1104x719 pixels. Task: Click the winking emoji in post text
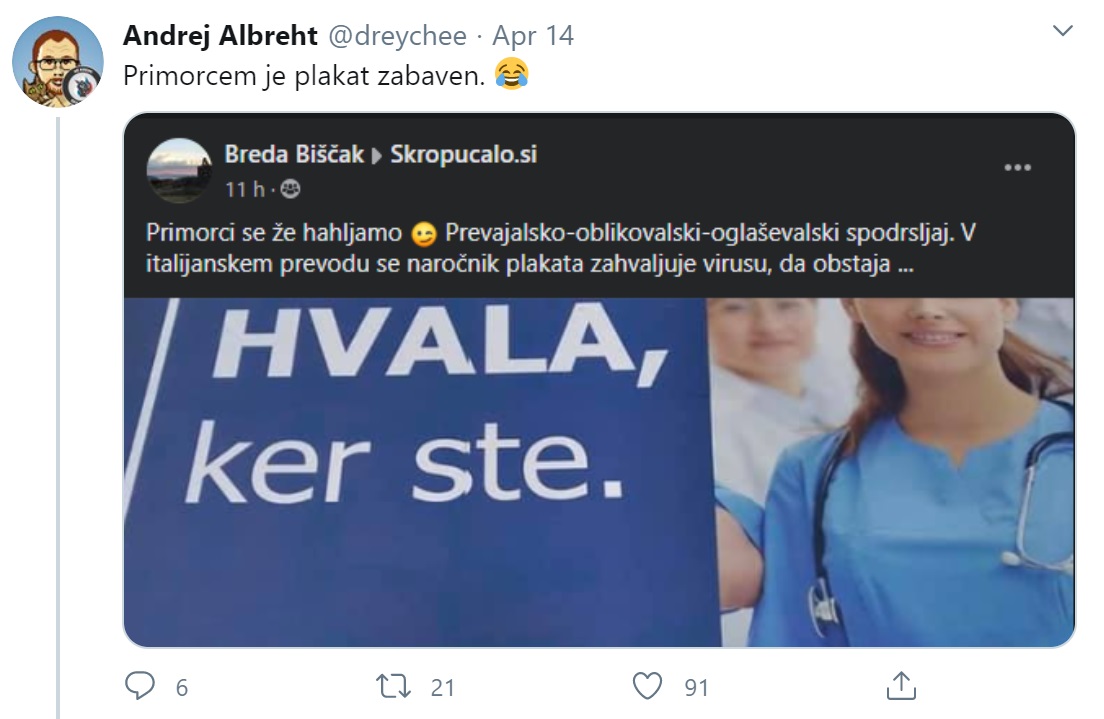[x=424, y=234]
